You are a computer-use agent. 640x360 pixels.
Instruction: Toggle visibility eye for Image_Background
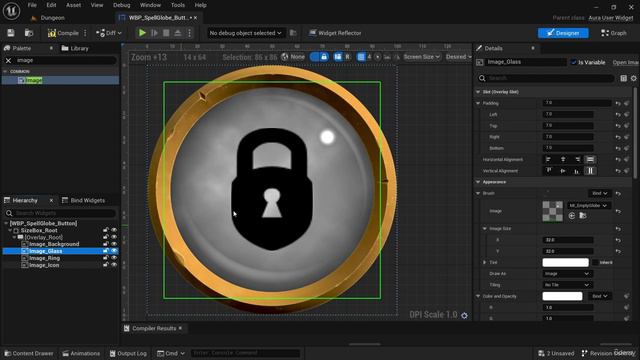[x=114, y=244]
